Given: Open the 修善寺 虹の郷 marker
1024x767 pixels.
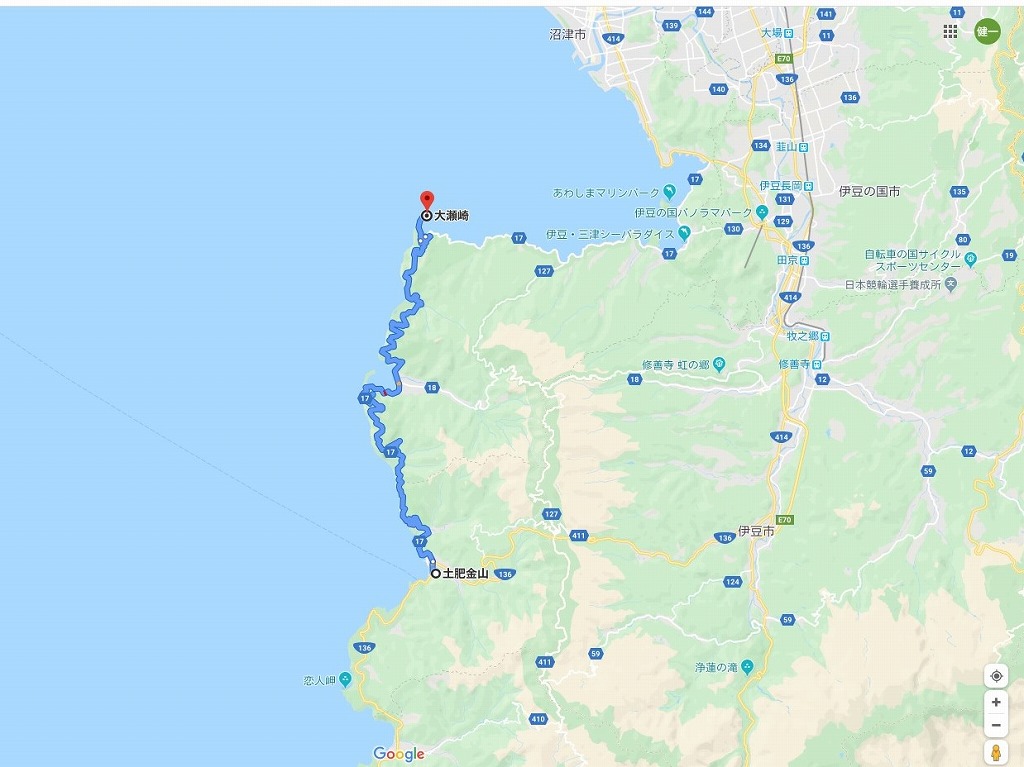Looking at the screenshot, I should pos(719,365).
